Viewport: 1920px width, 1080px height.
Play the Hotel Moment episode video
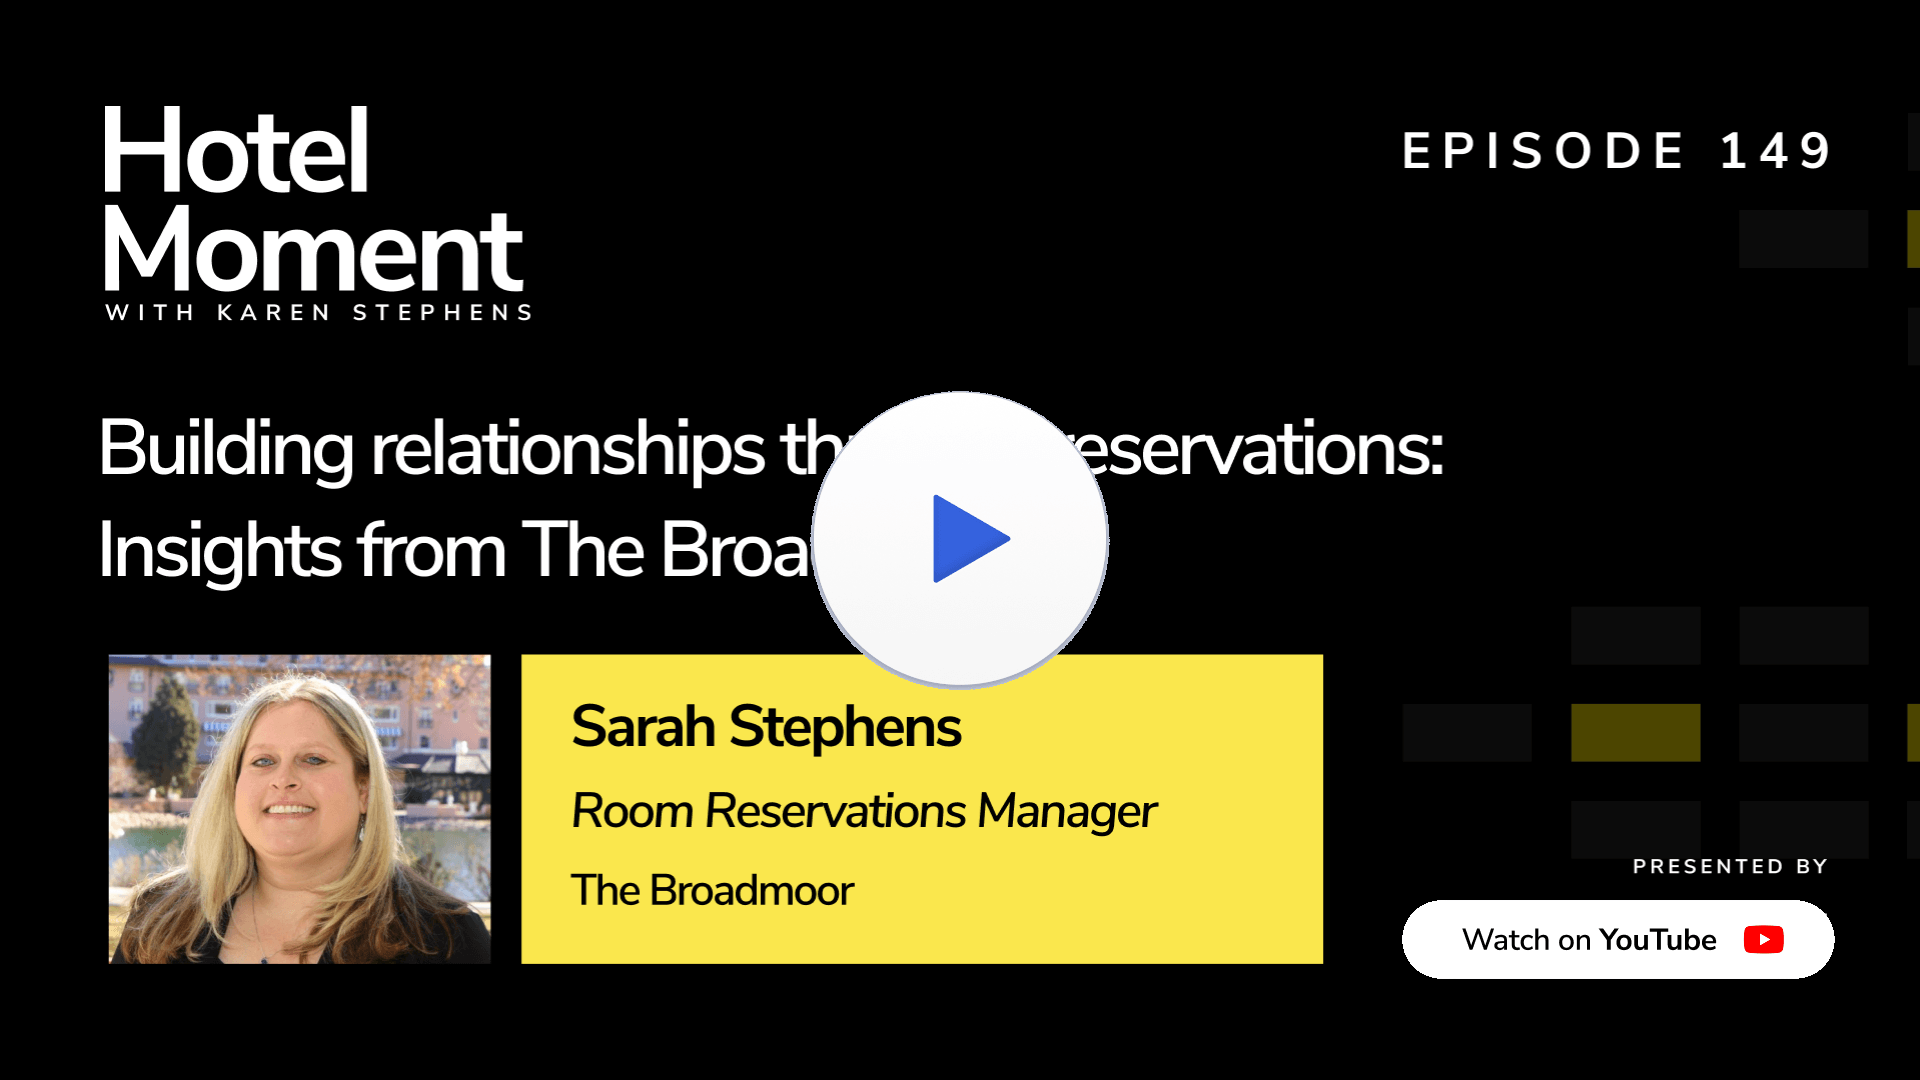(960, 539)
